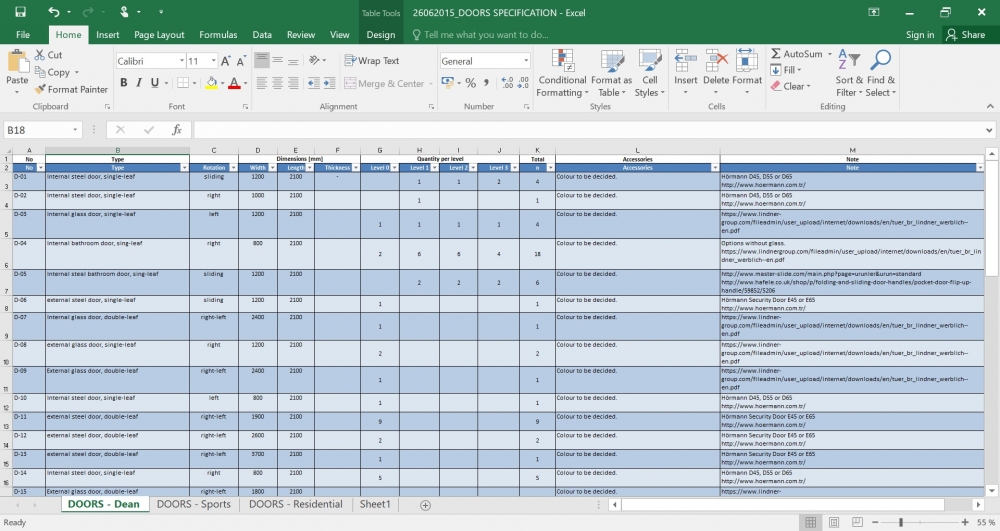Image resolution: width=1000 pixels, height=531 pixels.
Task: Add a new sheet with plus button
Action: pos(425,505)
